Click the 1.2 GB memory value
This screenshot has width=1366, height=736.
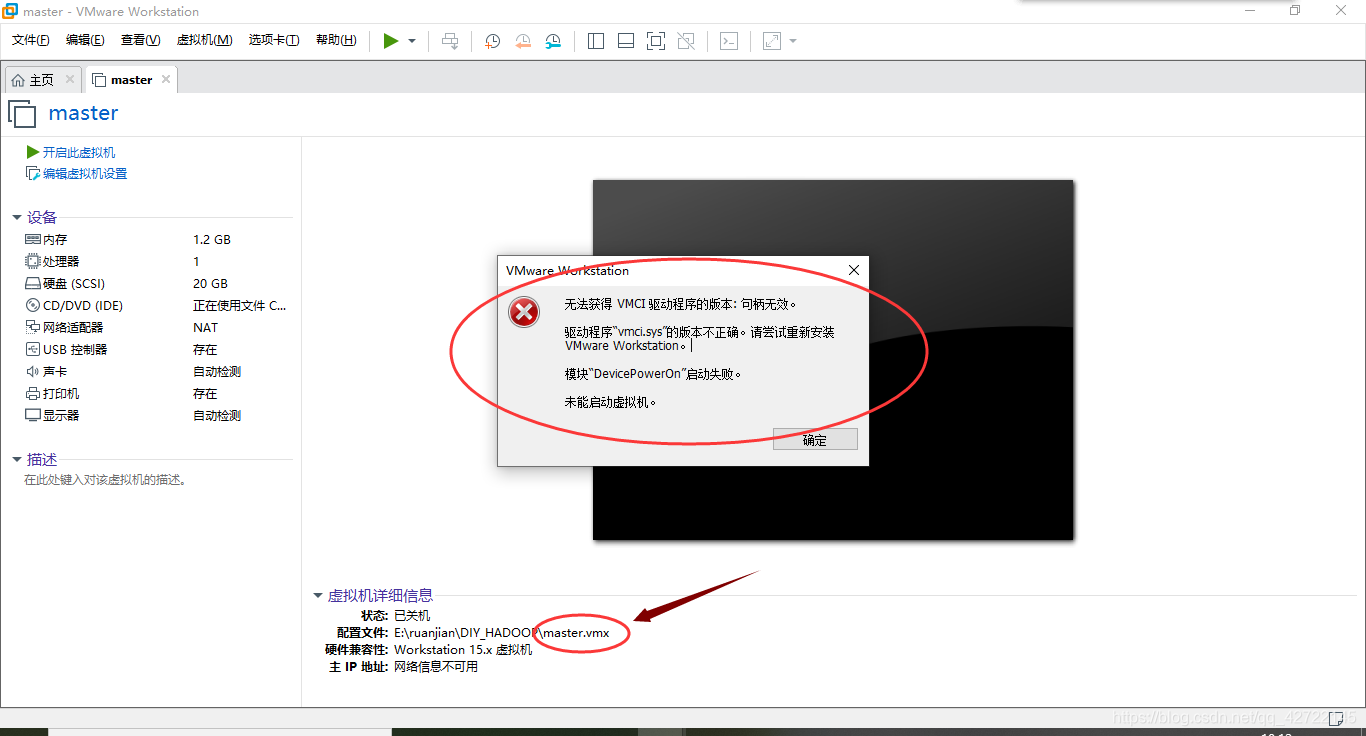tap(212, 240)
